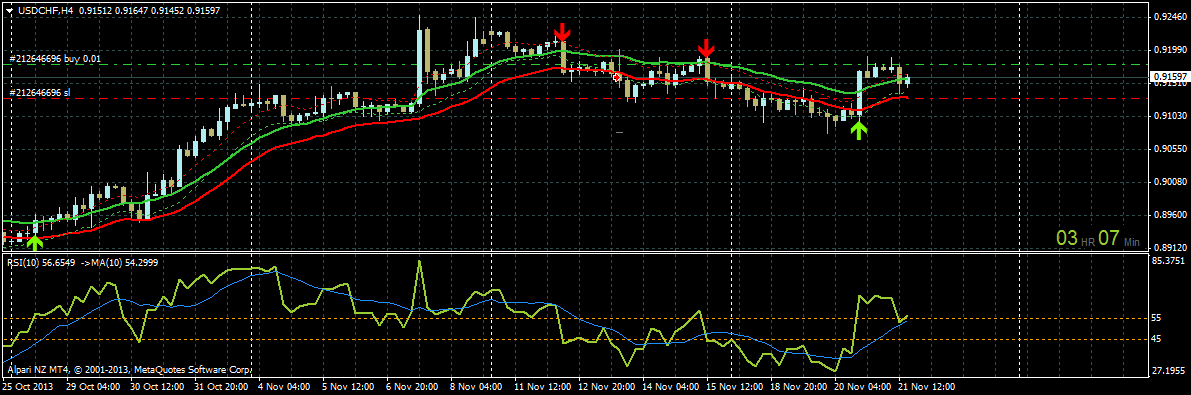Click the 0.91030 price scale label
The width and height of the screenshot is (1191, 395).
1170,115
